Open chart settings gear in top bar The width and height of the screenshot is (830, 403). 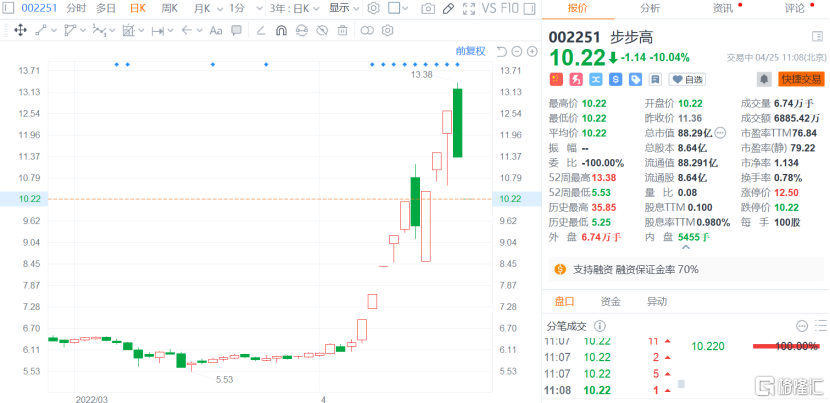pyautogui.click(x=374, y=8)
